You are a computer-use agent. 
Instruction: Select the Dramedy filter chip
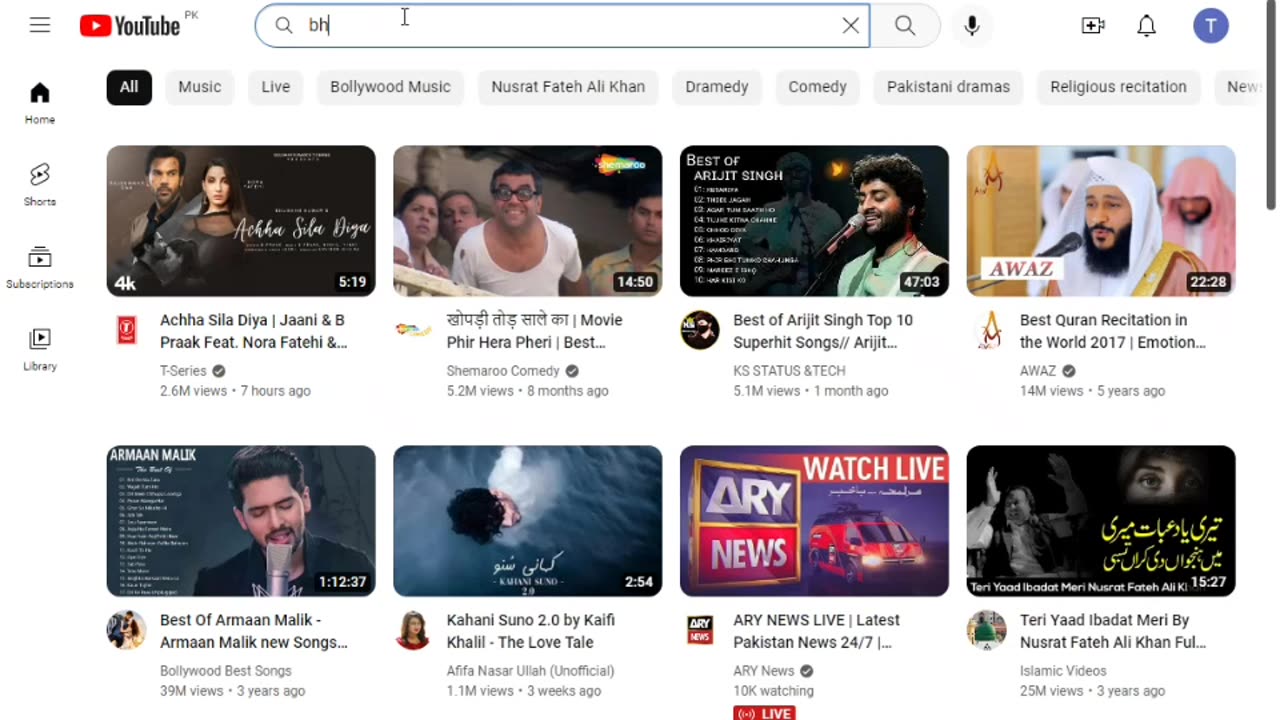click(717, 87)
